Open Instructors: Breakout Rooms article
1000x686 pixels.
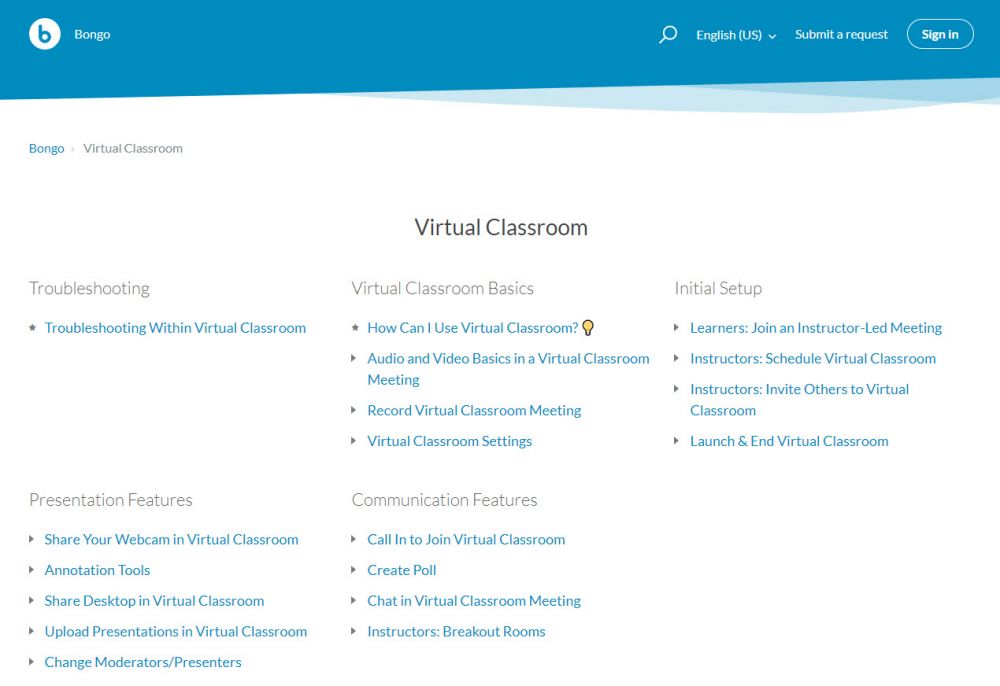pyautogui.click(x=456, y=632)
